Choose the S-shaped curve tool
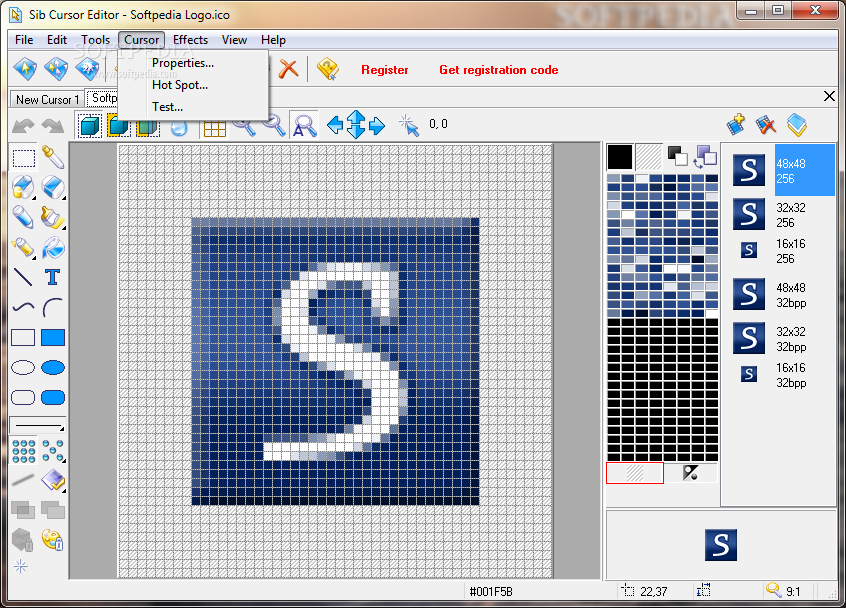This screenshot has height=608, width=846. click(x=23, y=308)
